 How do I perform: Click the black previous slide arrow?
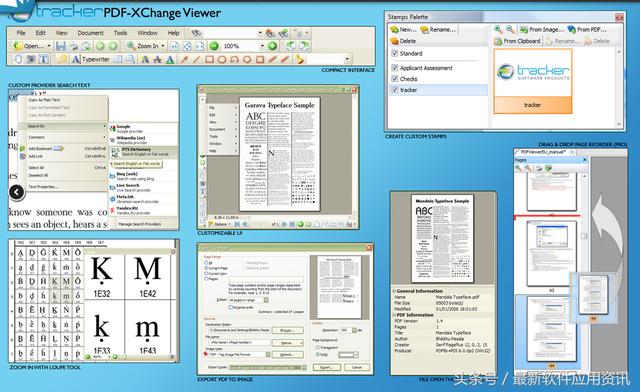pos(16,192)
